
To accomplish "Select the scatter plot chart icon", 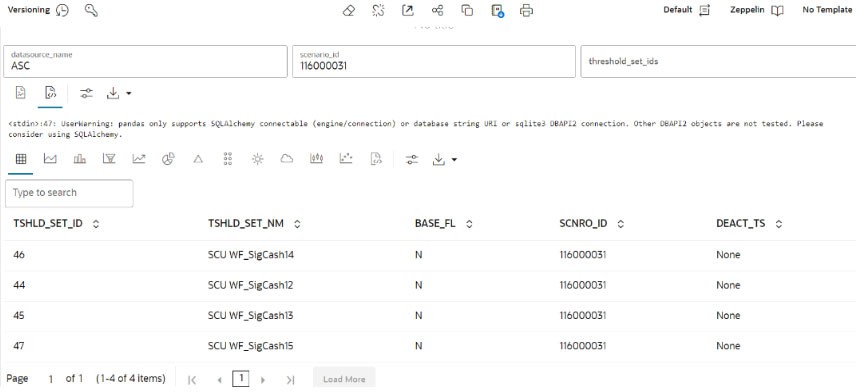I will [346, 159].
